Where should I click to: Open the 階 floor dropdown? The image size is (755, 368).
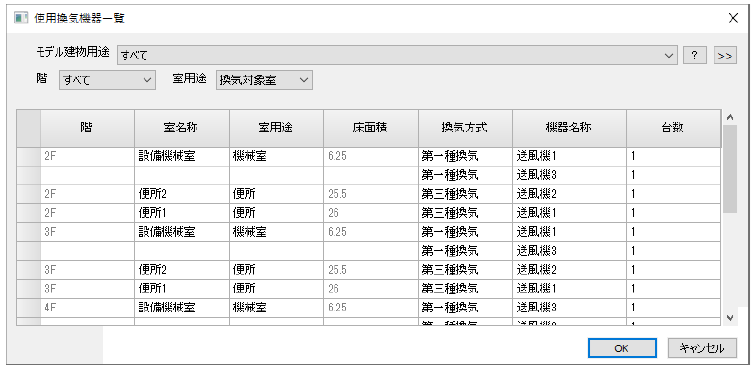pyautogui.click(x=107, y=80)
